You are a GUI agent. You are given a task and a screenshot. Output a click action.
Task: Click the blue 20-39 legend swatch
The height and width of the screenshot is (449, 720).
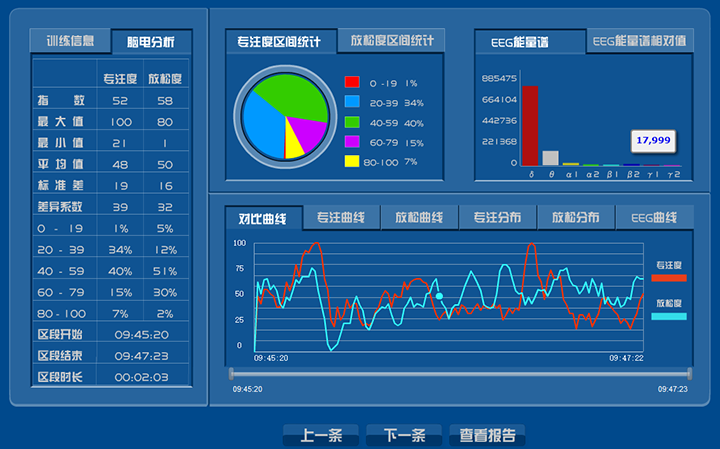click(x=352, y=101)
